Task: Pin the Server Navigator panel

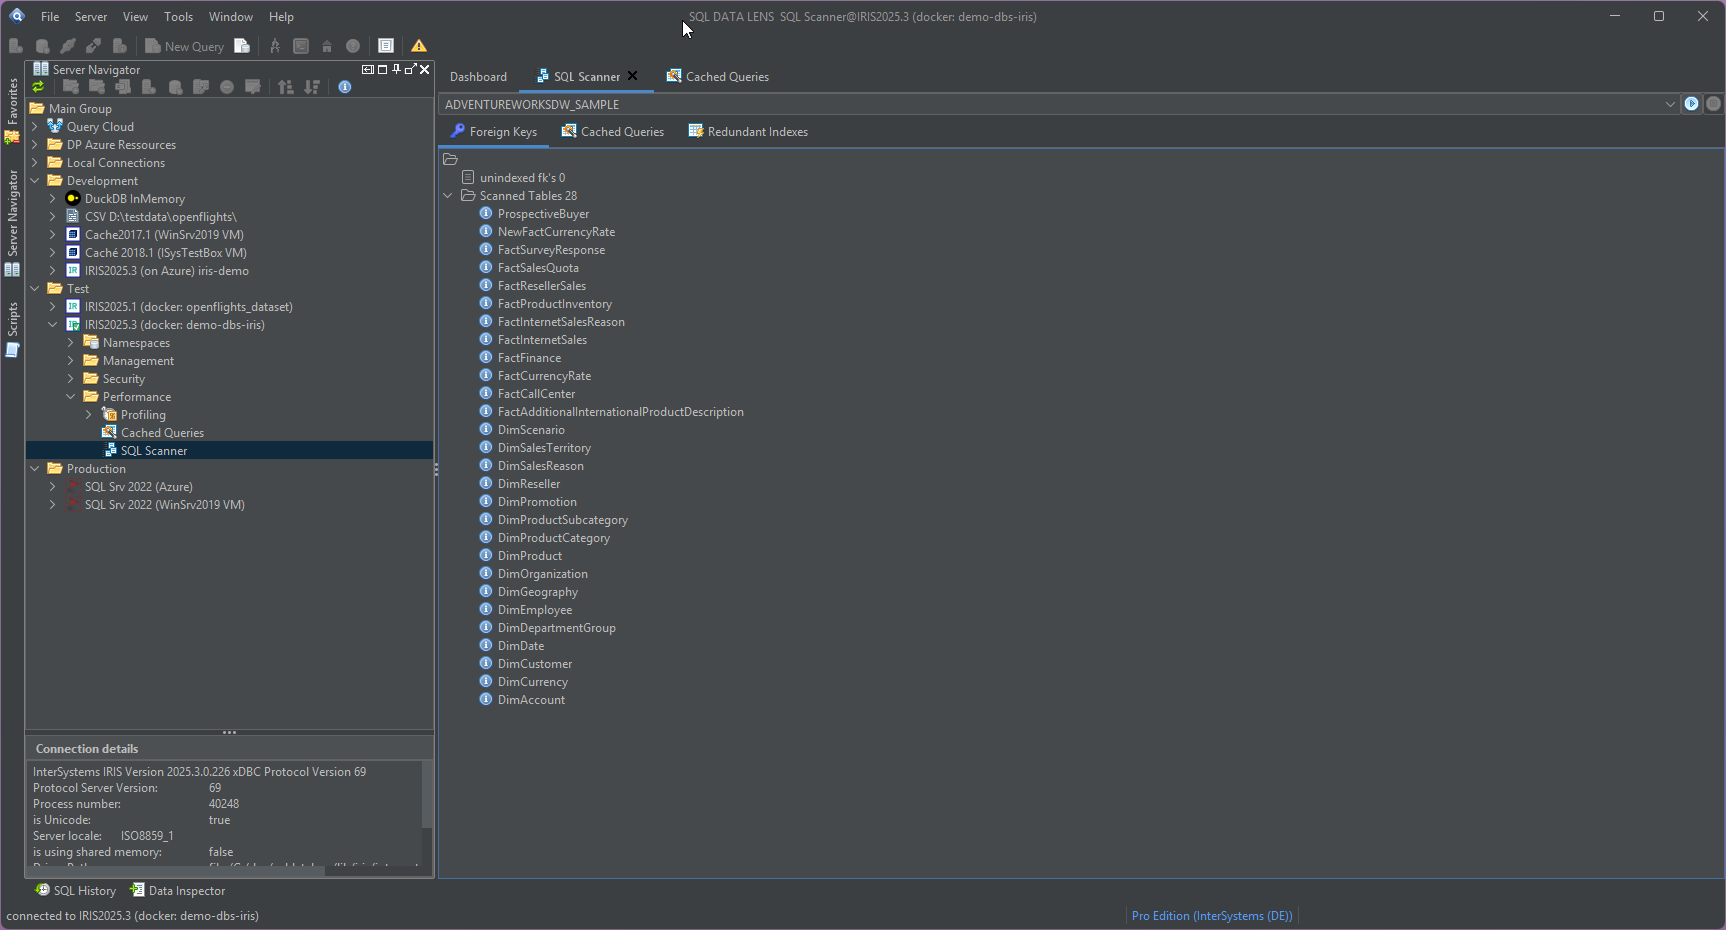Action: tap(396, 69)
